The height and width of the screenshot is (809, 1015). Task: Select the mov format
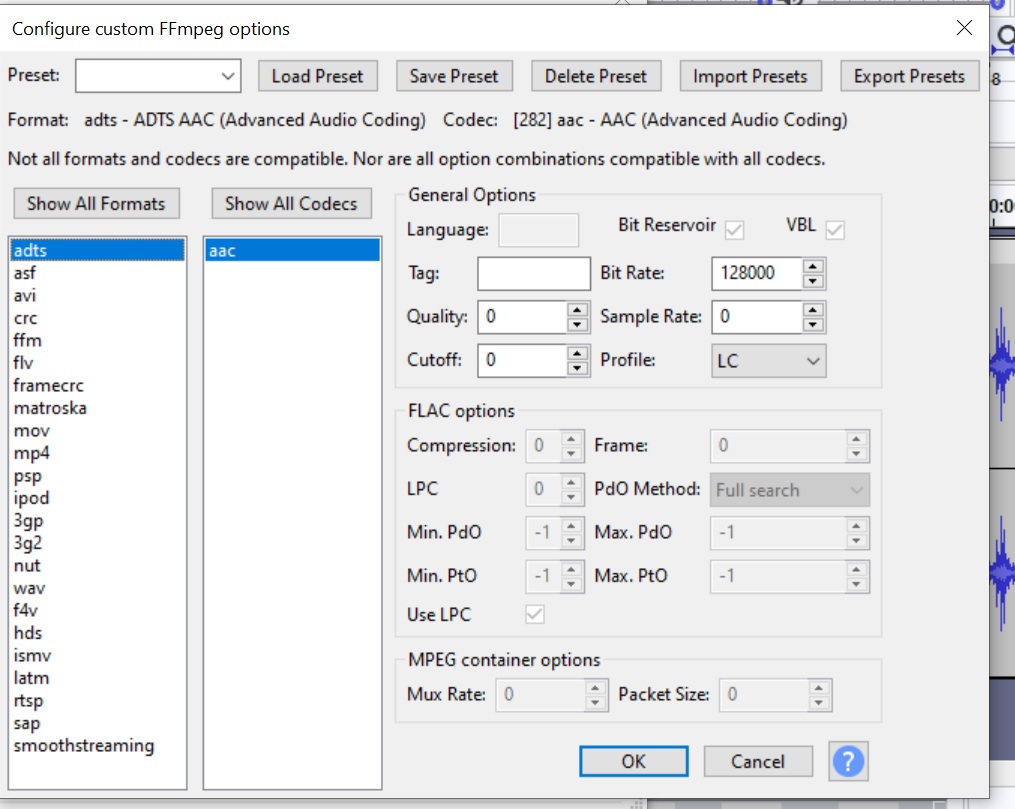[97, 431]
